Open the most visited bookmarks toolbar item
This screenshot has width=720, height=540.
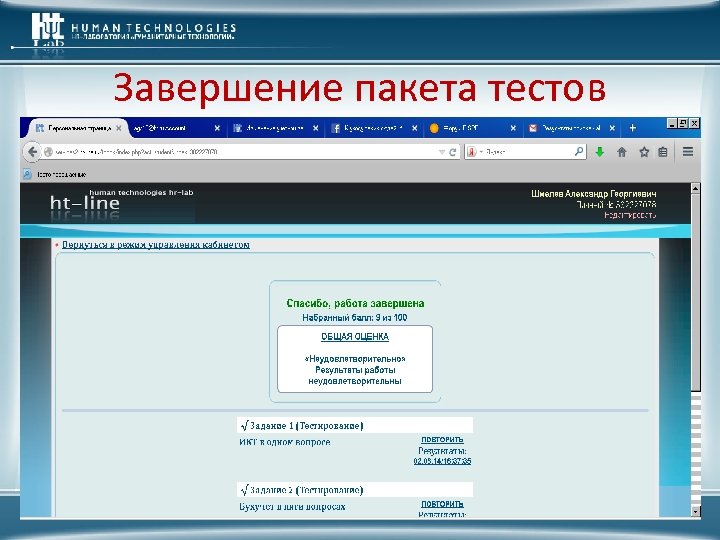point(55,174)
